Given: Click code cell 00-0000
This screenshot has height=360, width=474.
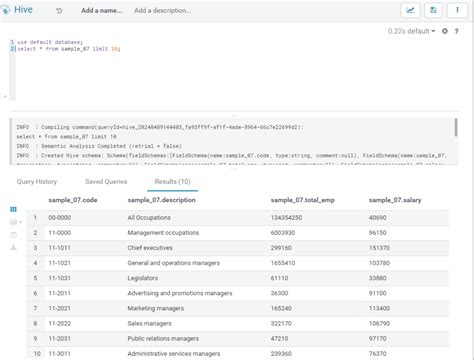Looking at the screenshot, I should (60, 218).
